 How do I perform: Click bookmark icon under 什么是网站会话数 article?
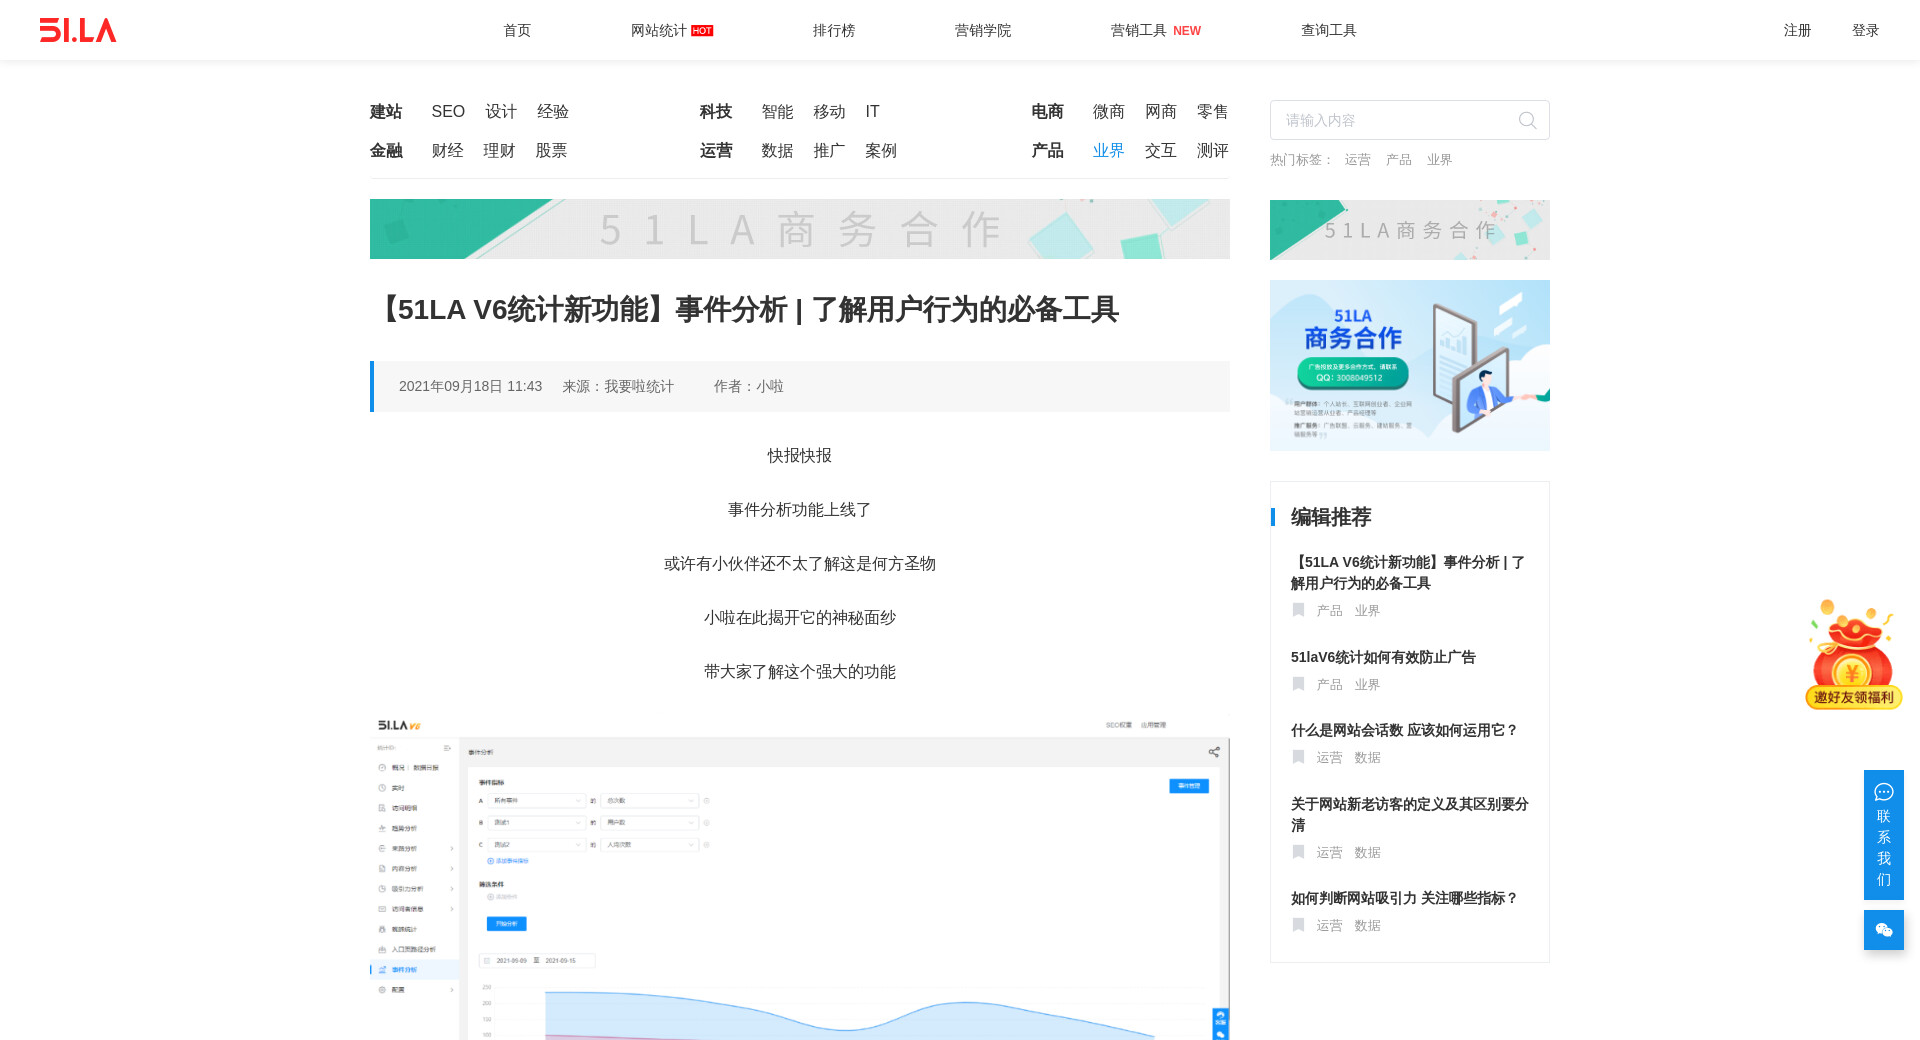pyautogui.click(x=1298, y=757)
